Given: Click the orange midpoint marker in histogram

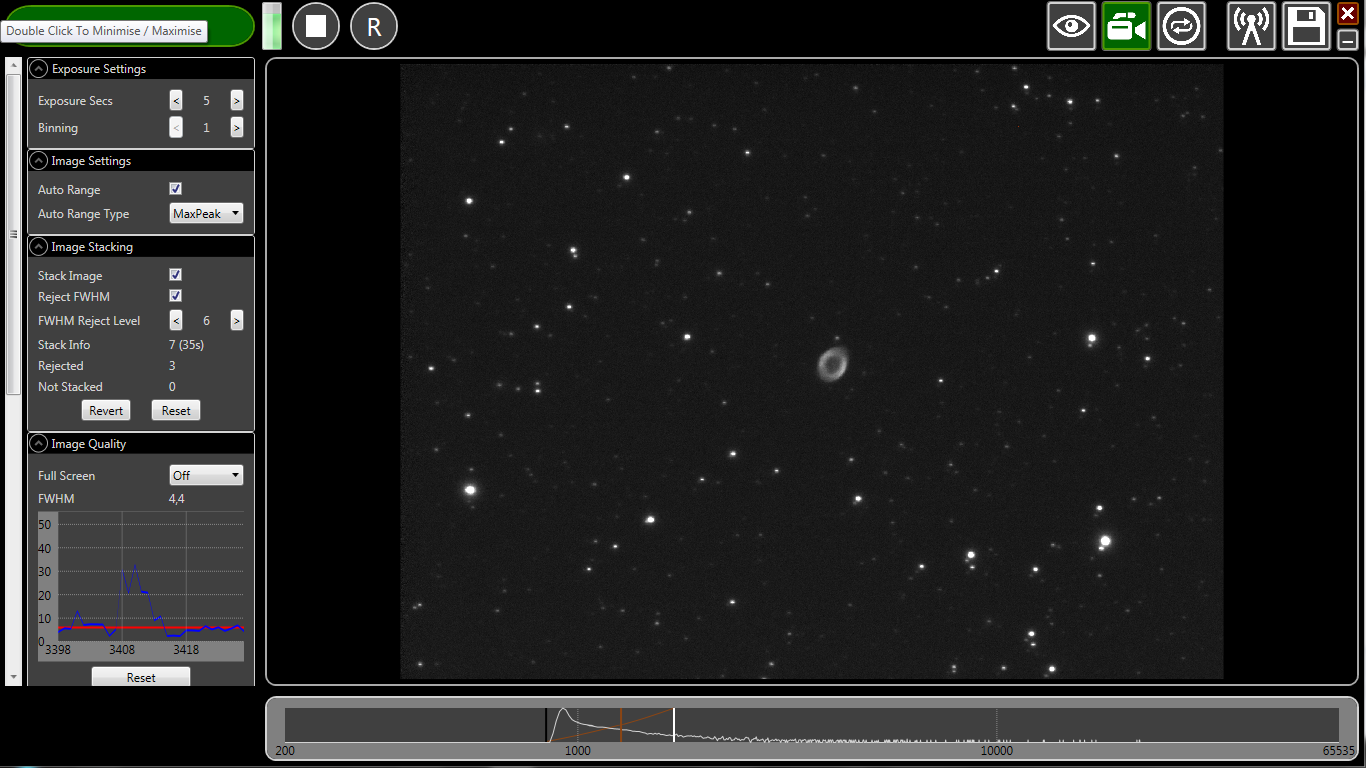Looking at the screenshot, I should coord(621,724).
